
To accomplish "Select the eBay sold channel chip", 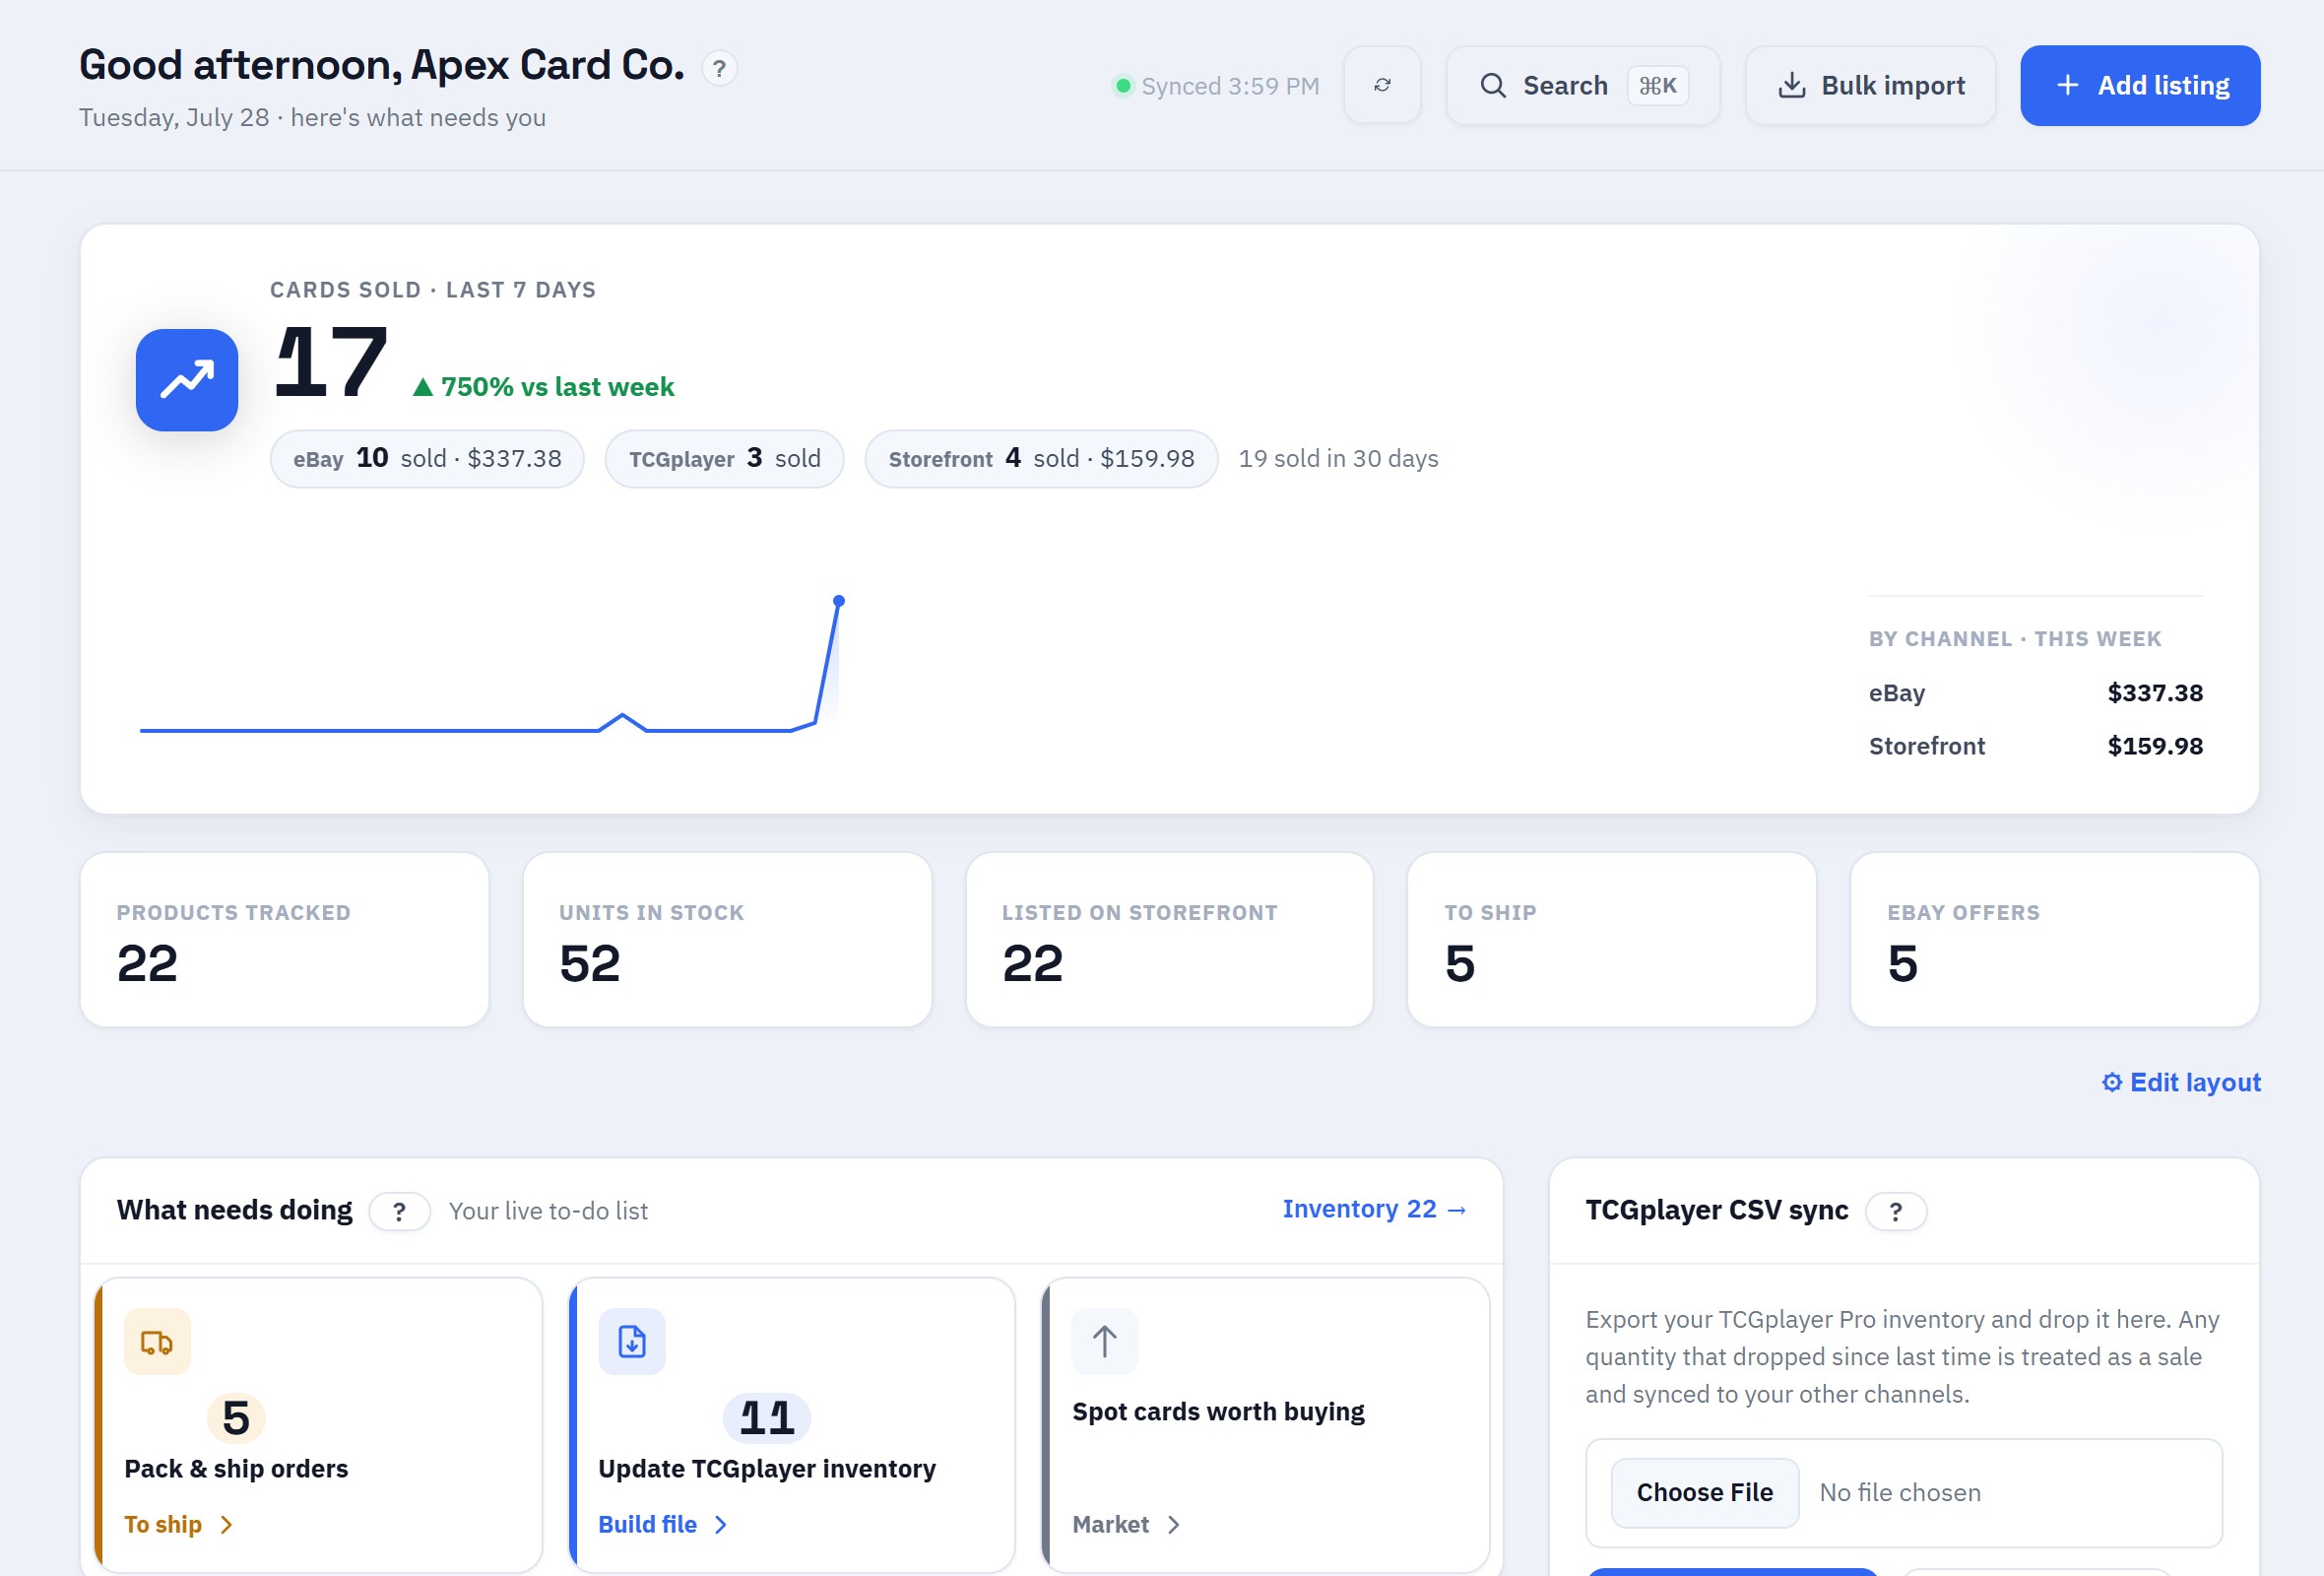I will (x=427, y=459).
